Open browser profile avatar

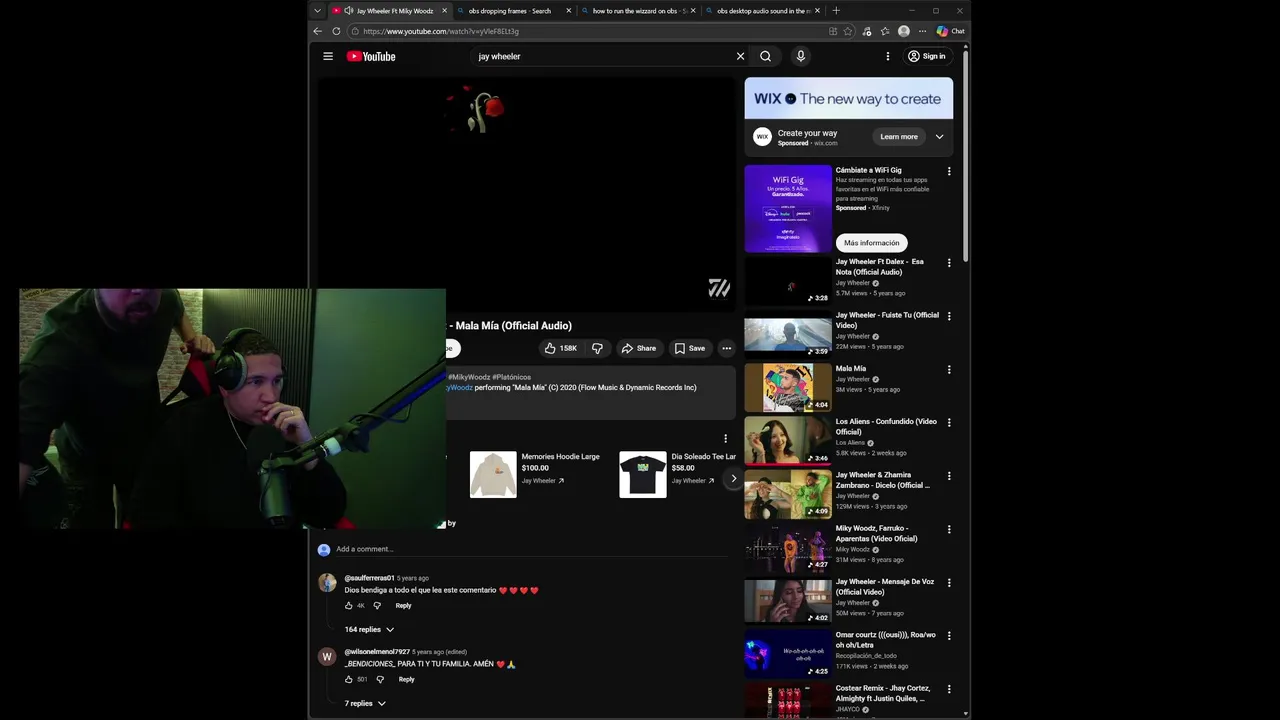coord(904,31)
